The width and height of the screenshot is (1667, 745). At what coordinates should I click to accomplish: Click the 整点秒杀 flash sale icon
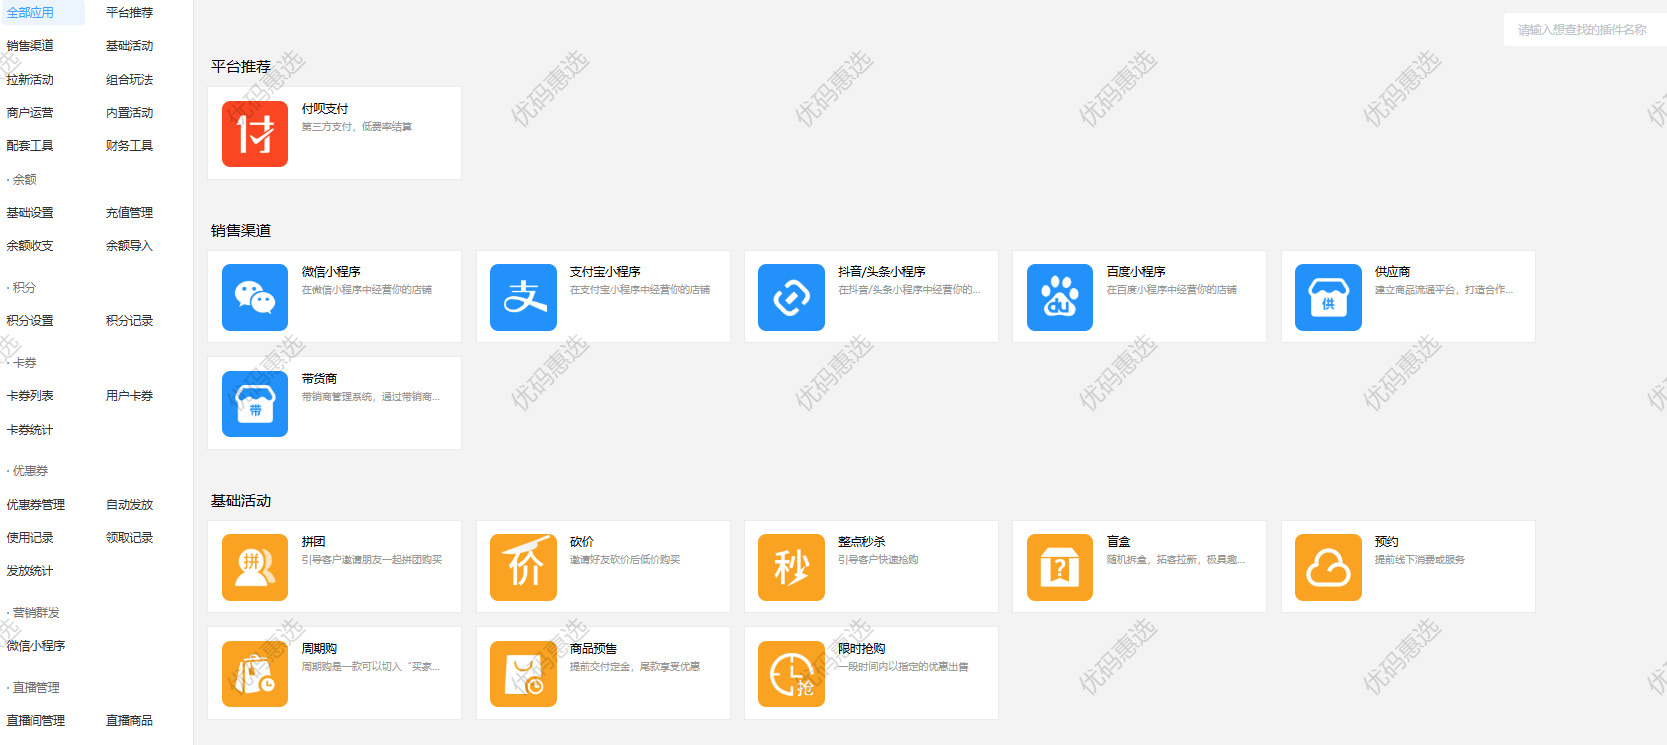[791, 567]
